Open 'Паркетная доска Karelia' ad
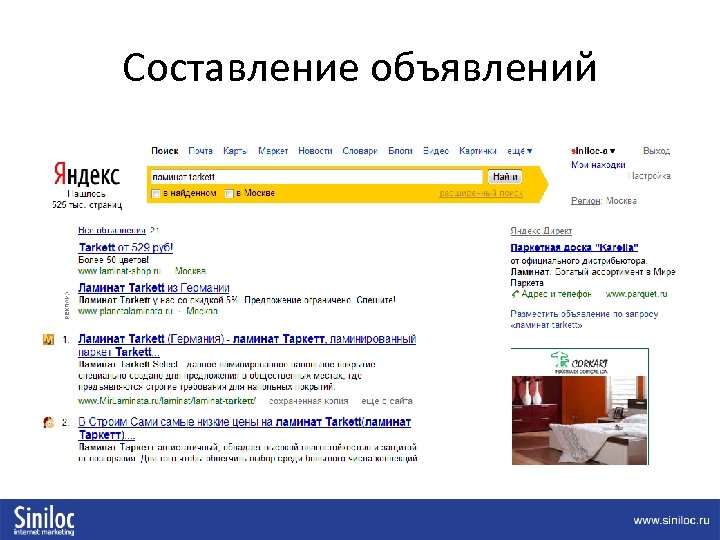 [x=574, y=248]
